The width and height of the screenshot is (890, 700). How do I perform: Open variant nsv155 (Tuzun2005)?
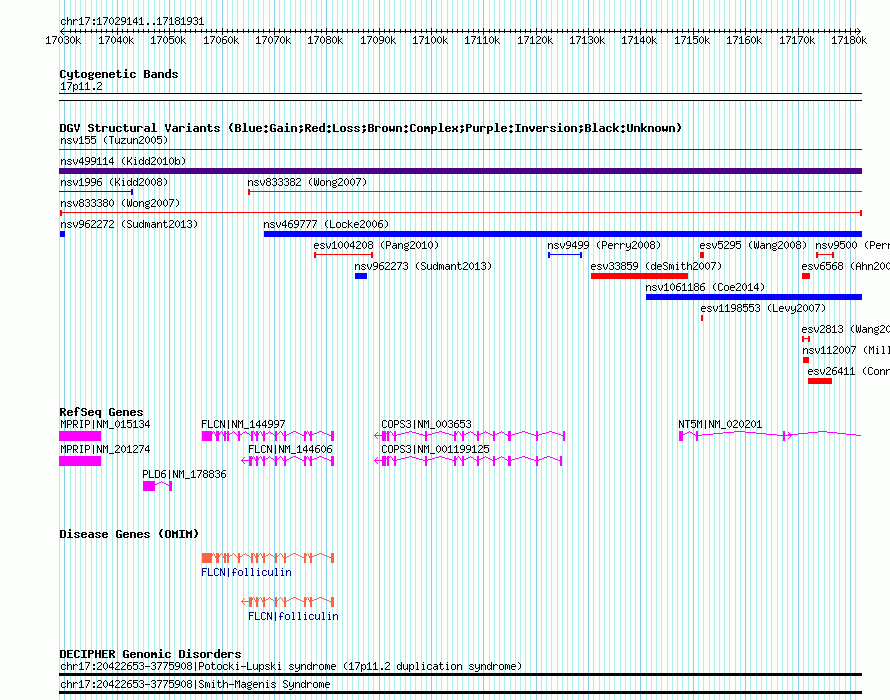pyautogui.click(x=114, y=140)
